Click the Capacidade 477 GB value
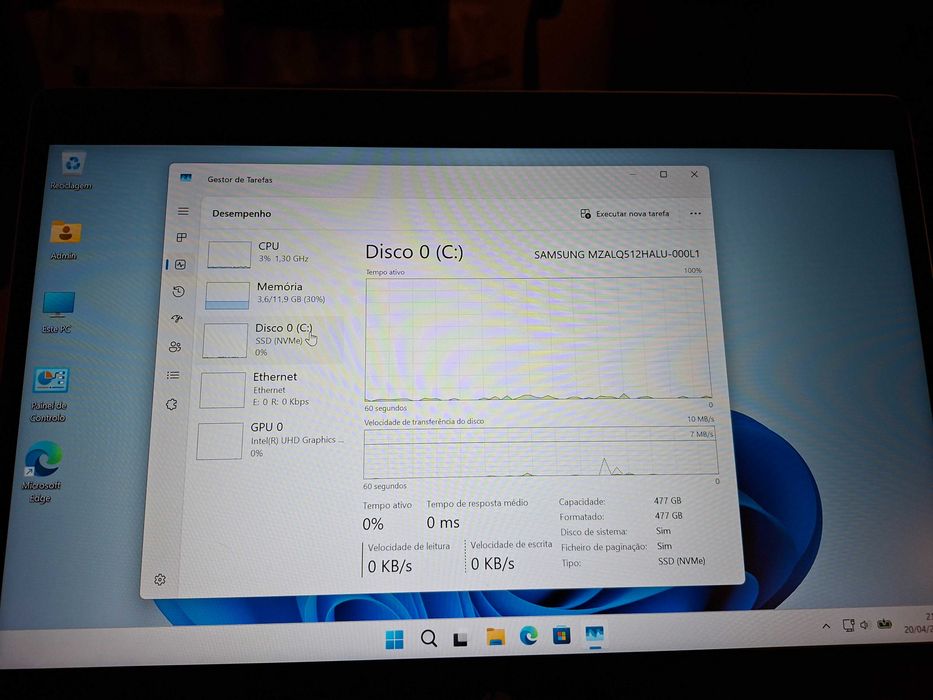Viewport: 933px width, 700px height. click(x=668, y=501)
